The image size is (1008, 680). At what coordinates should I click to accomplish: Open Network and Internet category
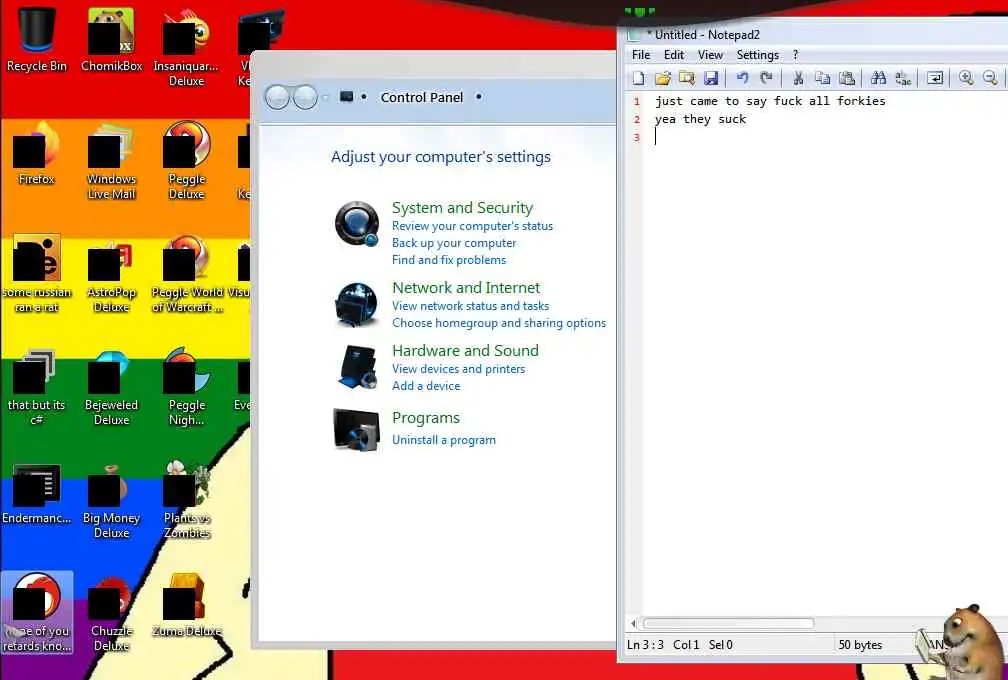(x=466, y=287)
